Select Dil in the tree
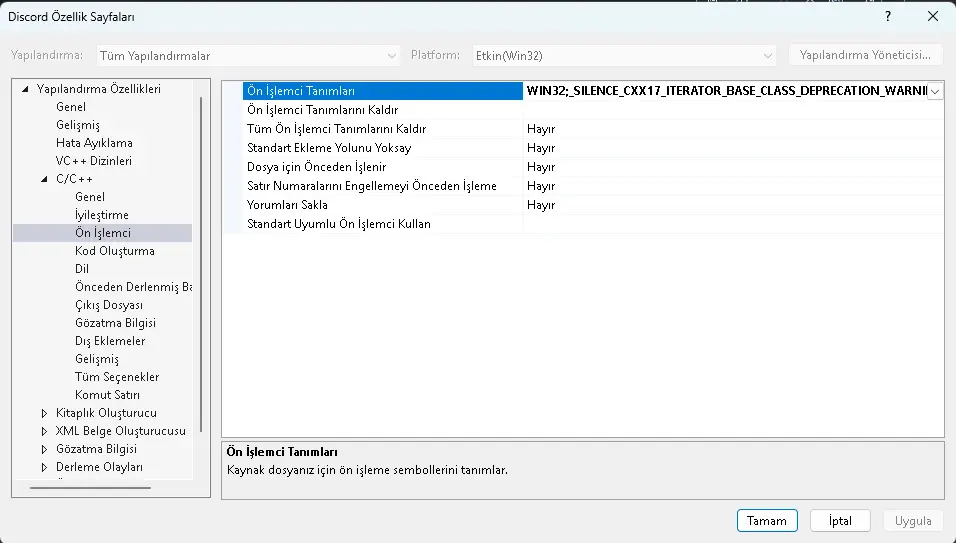This screenshot has height=543, width=956. coord(82,269)
